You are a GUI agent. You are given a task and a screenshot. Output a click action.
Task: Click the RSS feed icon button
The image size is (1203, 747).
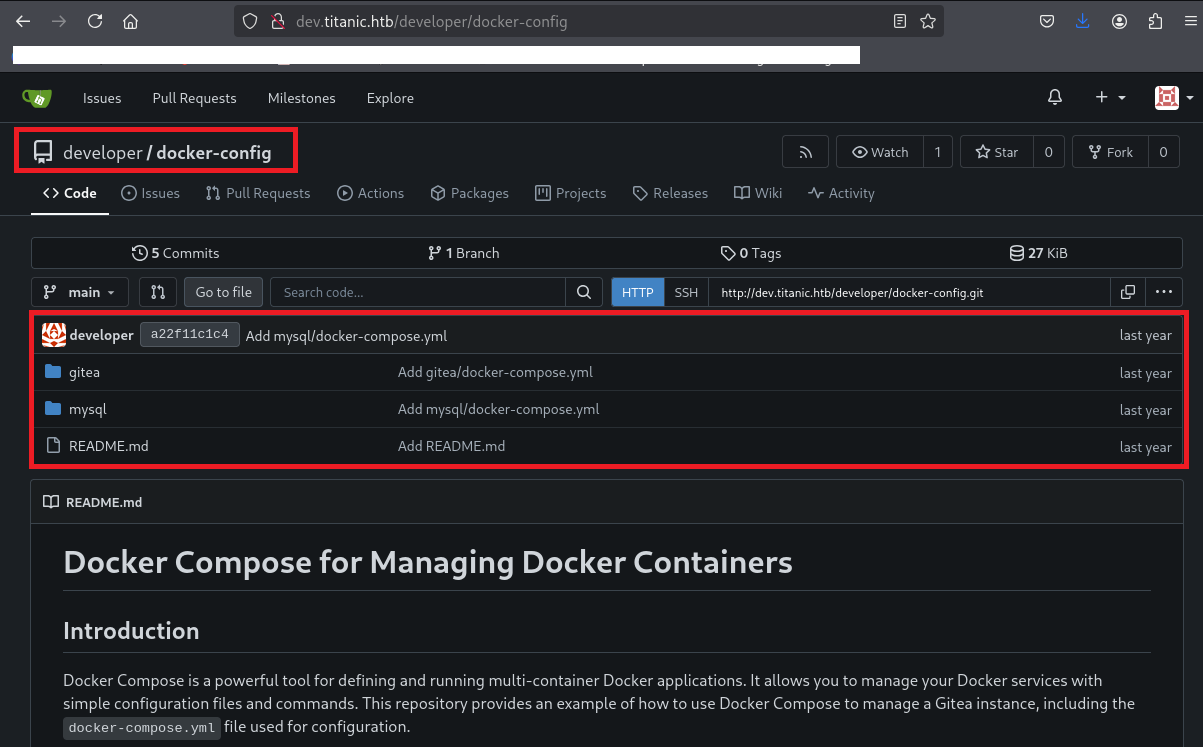(805, 152)
